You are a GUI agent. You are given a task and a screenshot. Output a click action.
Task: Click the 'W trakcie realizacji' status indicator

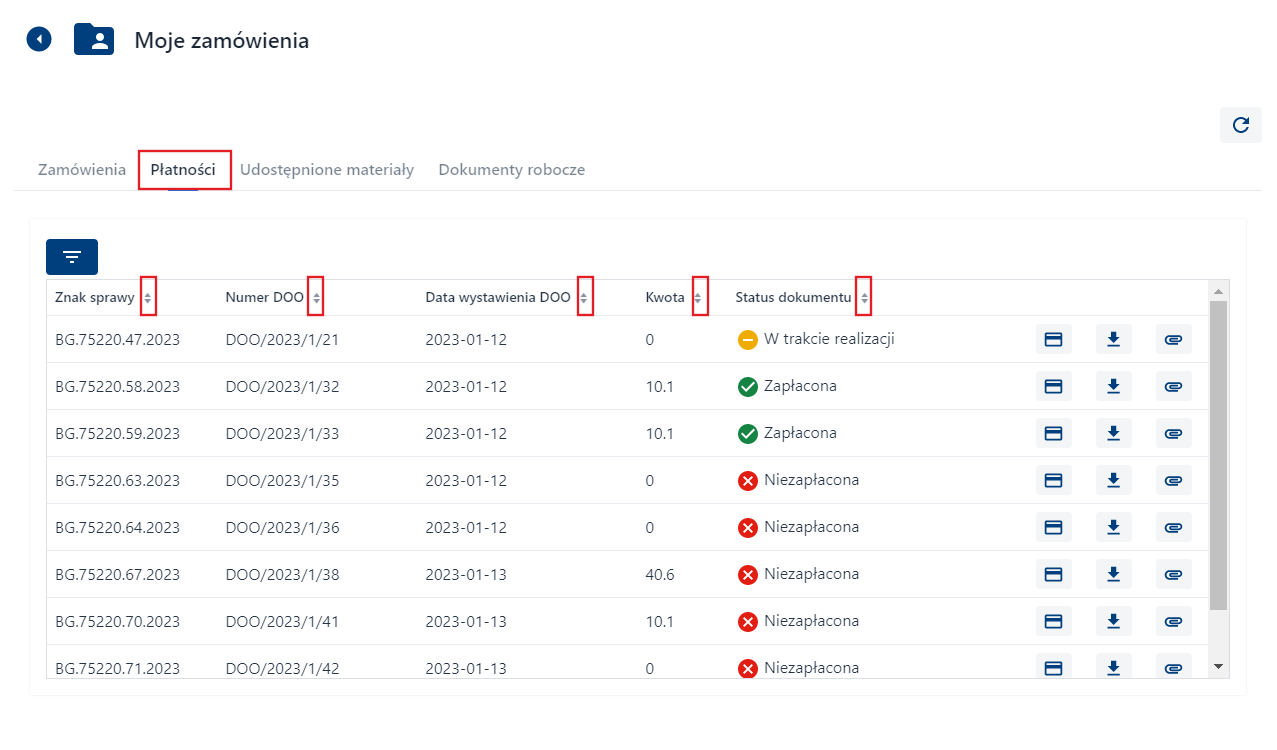pyautogui.click(x=746, y=339)
